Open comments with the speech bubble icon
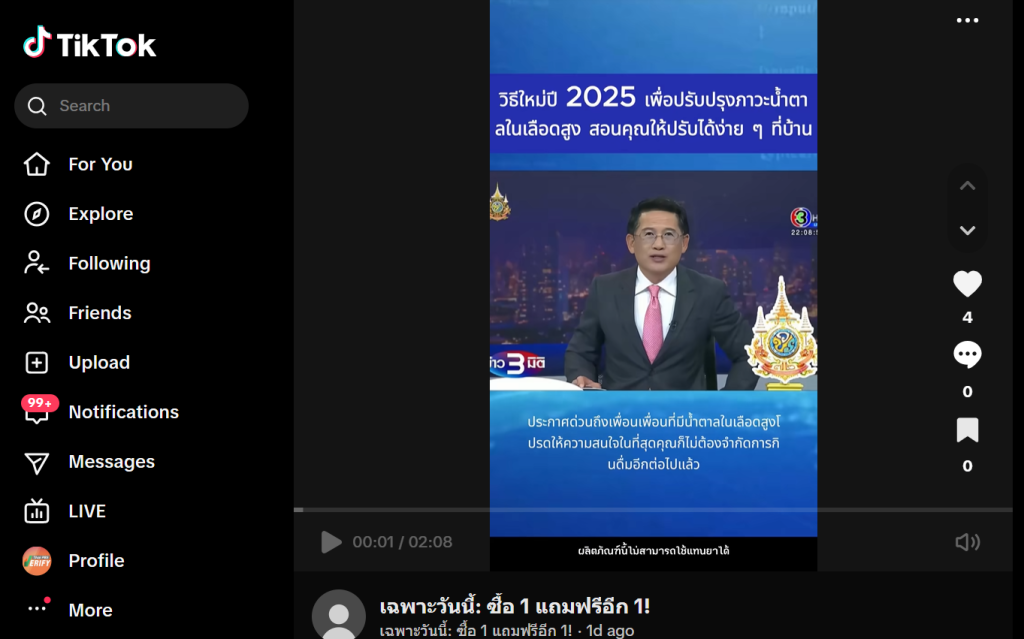 (x=967, y=355)
